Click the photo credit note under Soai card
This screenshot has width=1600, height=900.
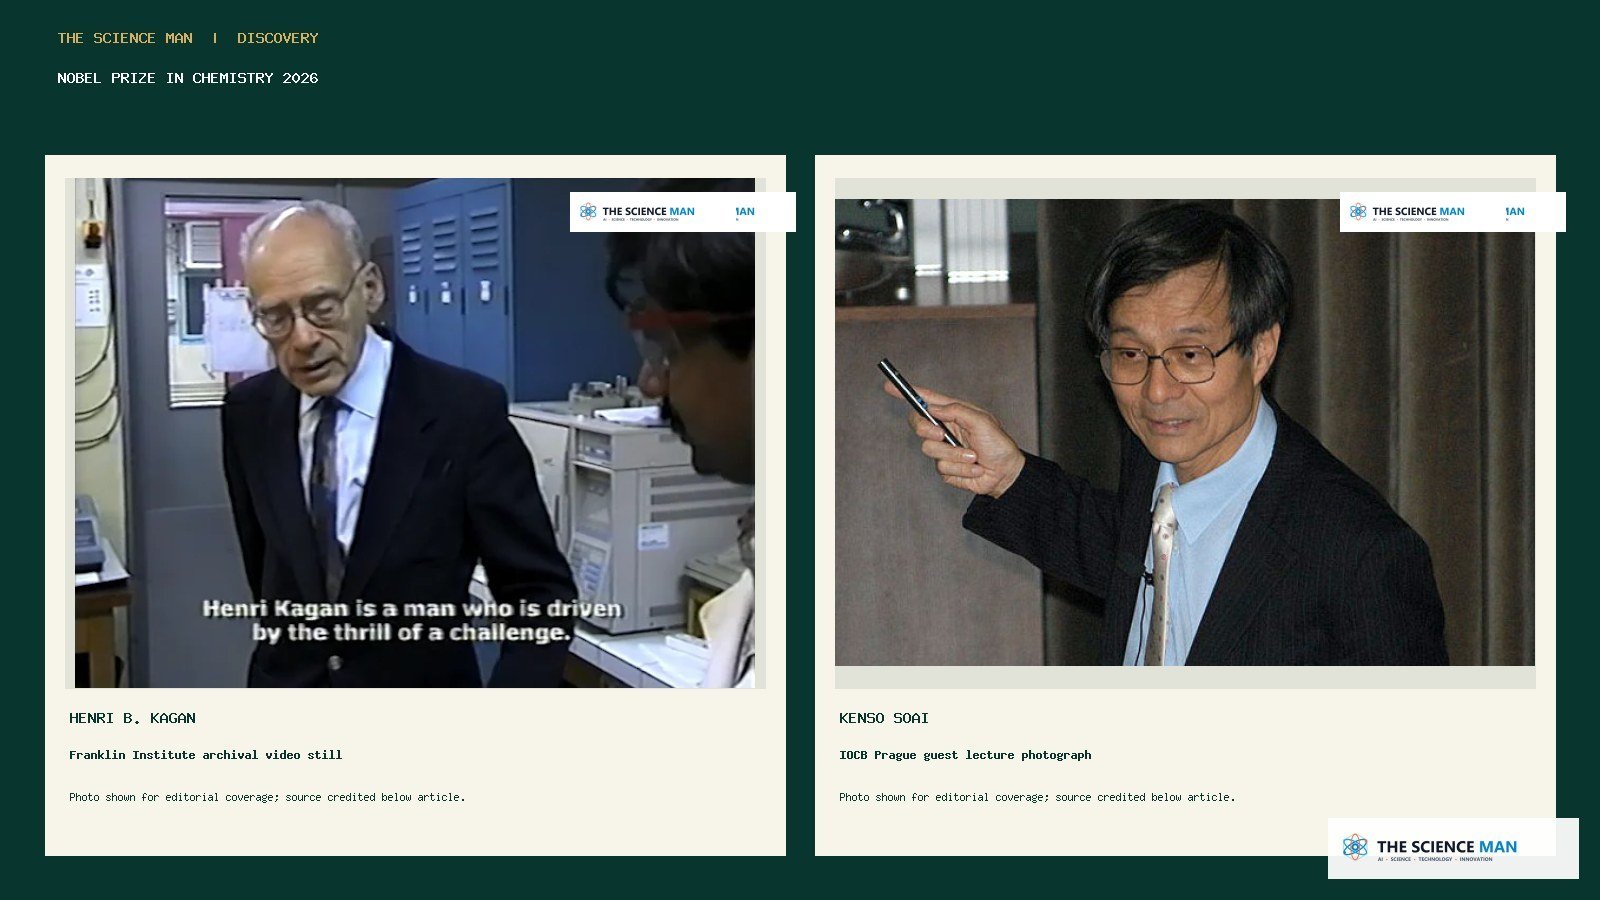tap(1037, 797)
